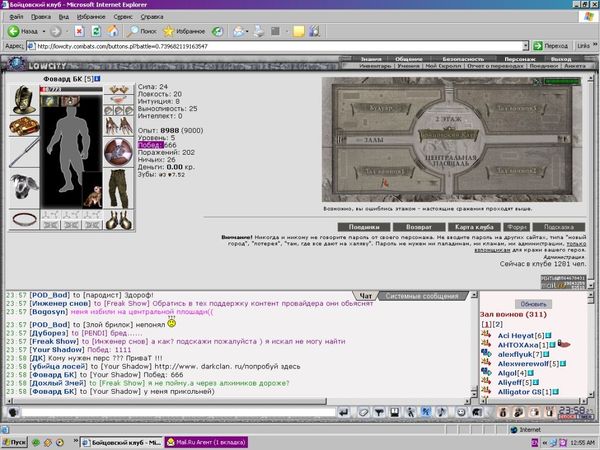Open the Mail icon dropdown arrow
Screen dimensions: 600x450
click(247, 31)
